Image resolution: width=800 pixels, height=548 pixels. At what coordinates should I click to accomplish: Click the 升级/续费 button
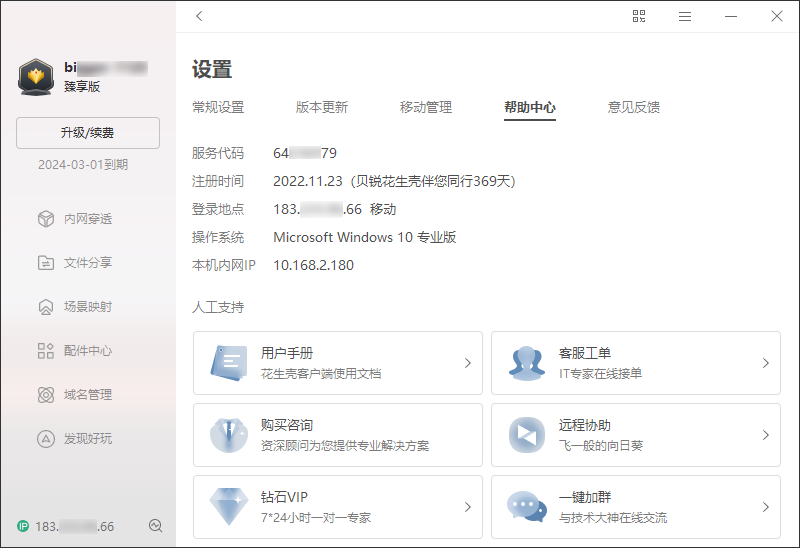88,133
